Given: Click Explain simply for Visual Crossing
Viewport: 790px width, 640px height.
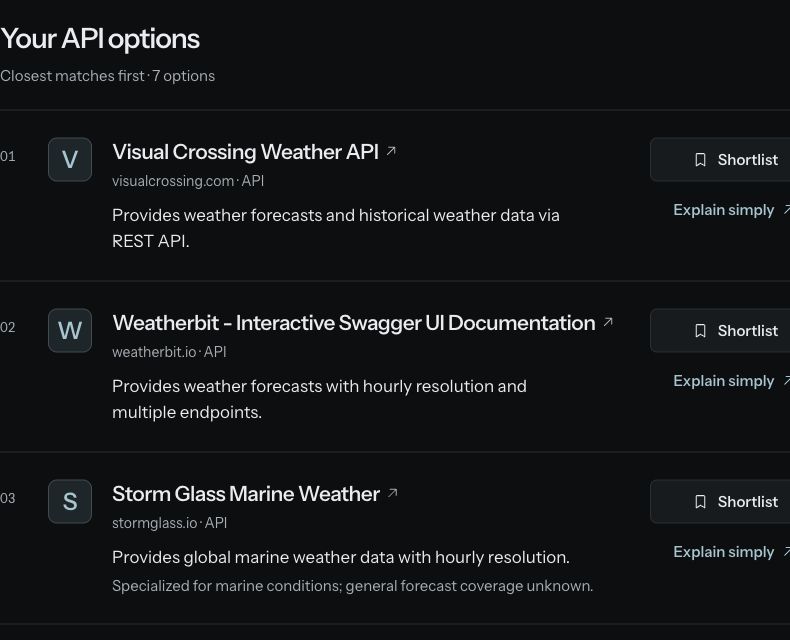Looking at the screenshot, I should point(731,210).
